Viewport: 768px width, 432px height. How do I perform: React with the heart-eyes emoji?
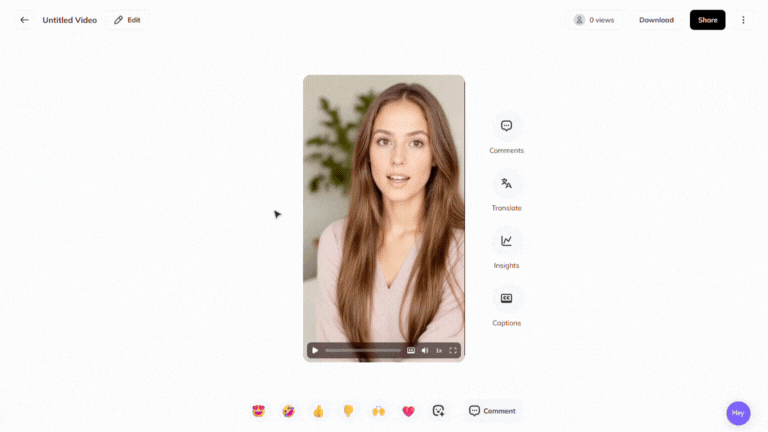(259, 411)
